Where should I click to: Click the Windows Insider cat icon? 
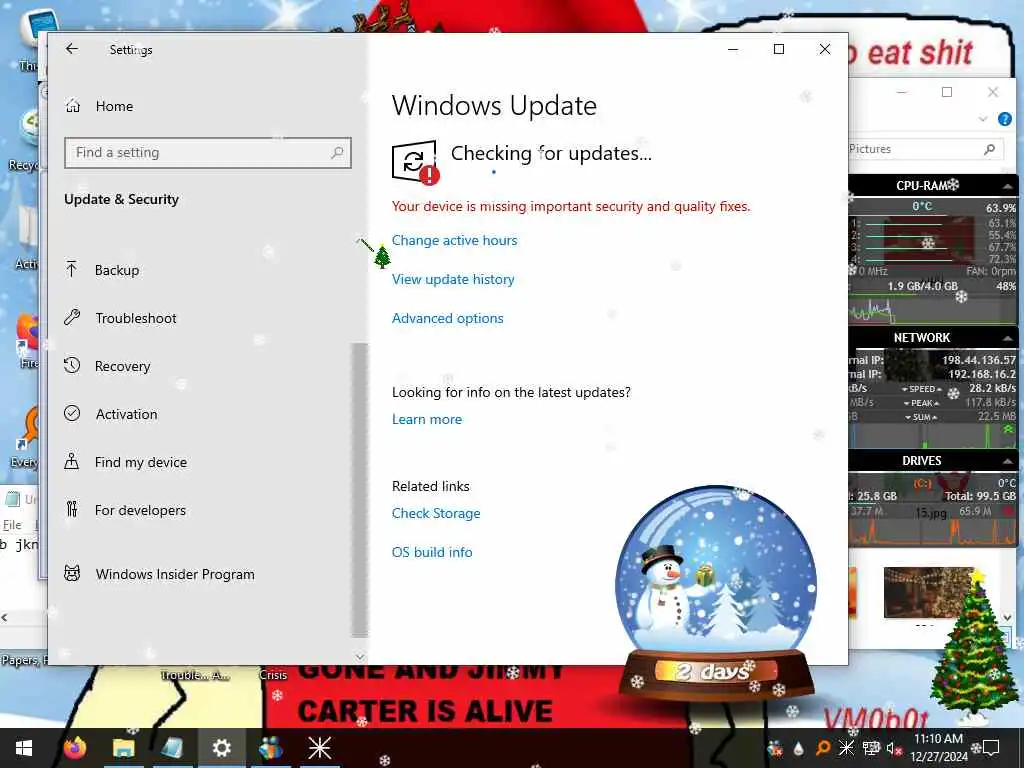(72, 573)
